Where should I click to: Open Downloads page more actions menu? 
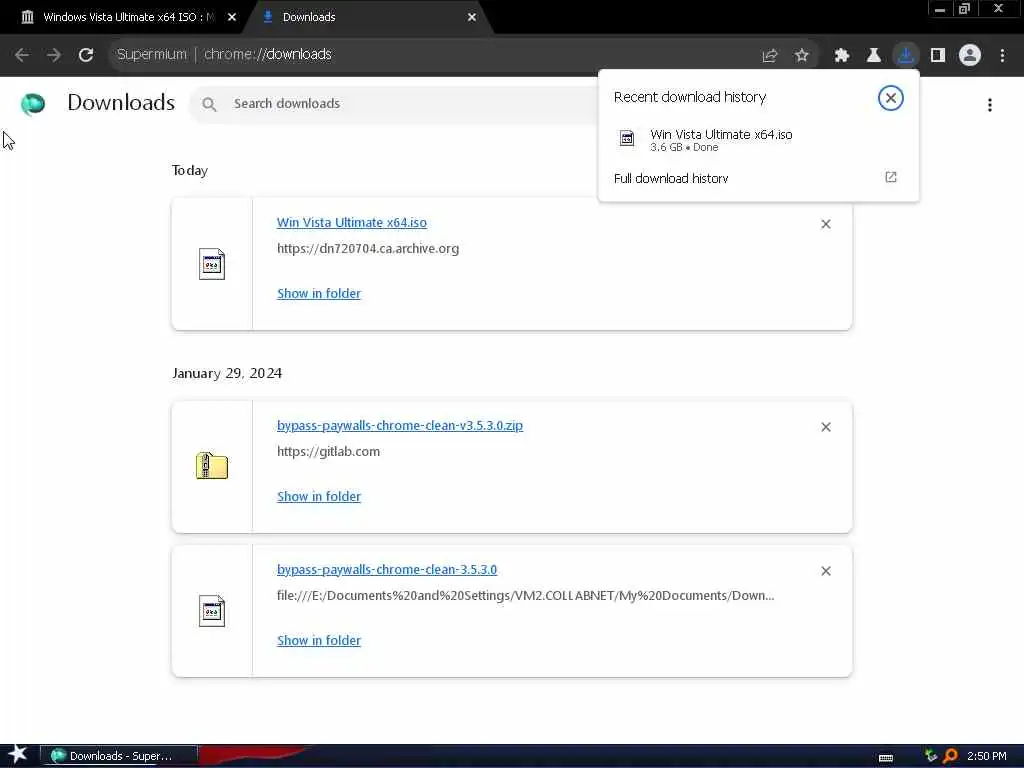pyautogui.click(x=990, y=105)
